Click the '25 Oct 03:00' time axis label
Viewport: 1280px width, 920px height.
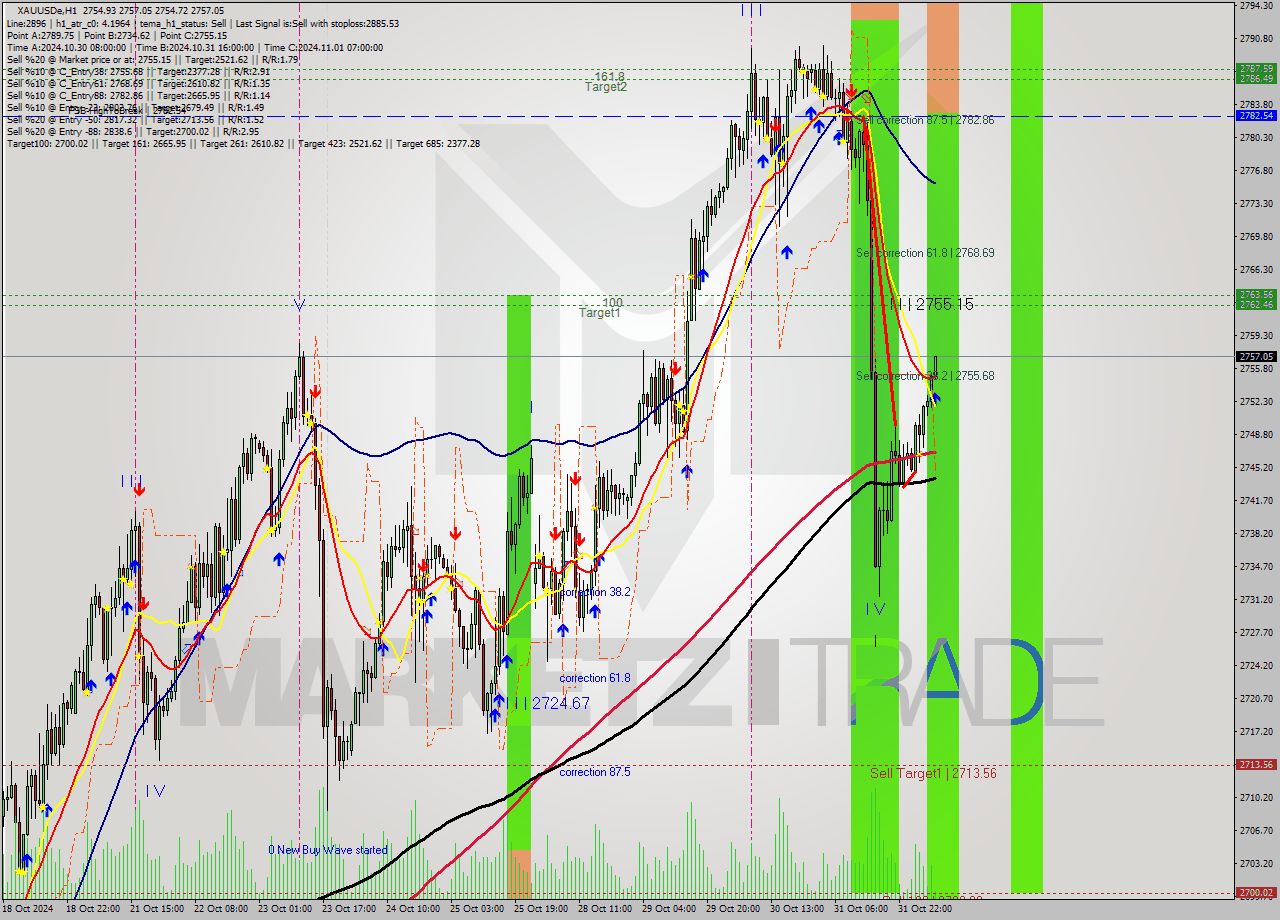tap(477, 909)
